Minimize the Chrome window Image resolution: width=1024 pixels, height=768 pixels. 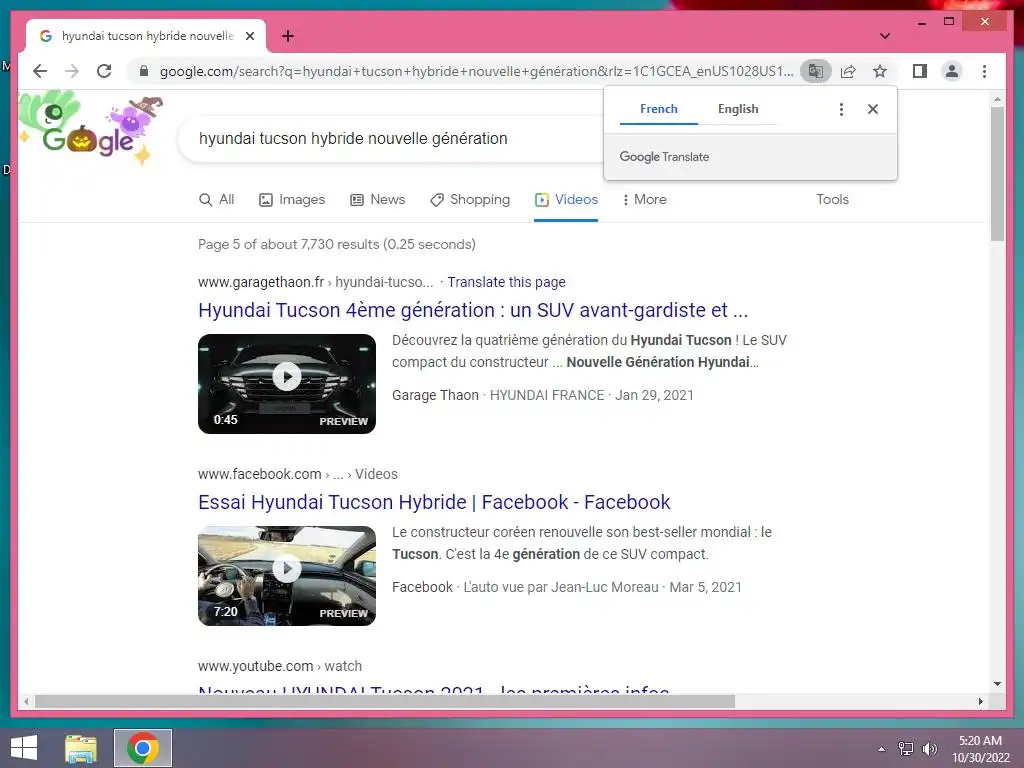pos(922,22)
